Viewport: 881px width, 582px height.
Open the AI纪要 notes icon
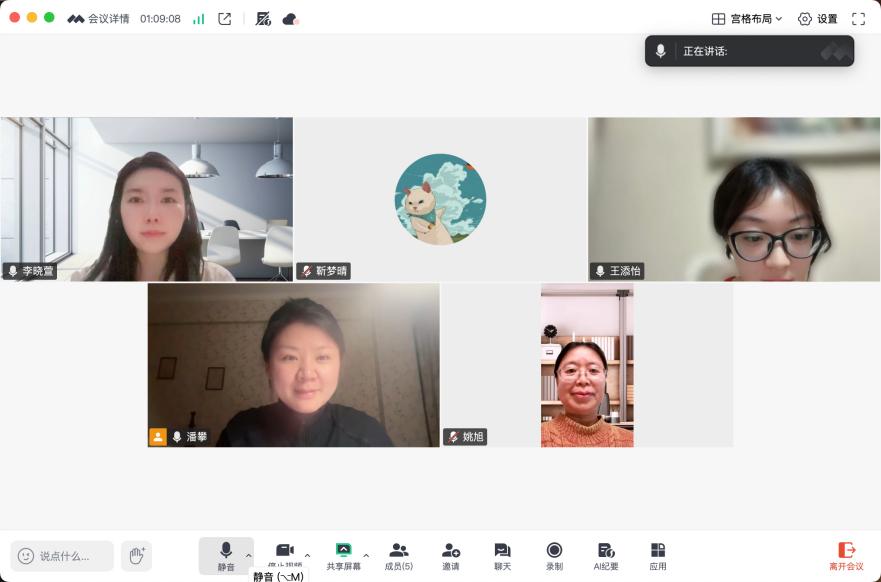pyautogui.click(x=606, y=555)
